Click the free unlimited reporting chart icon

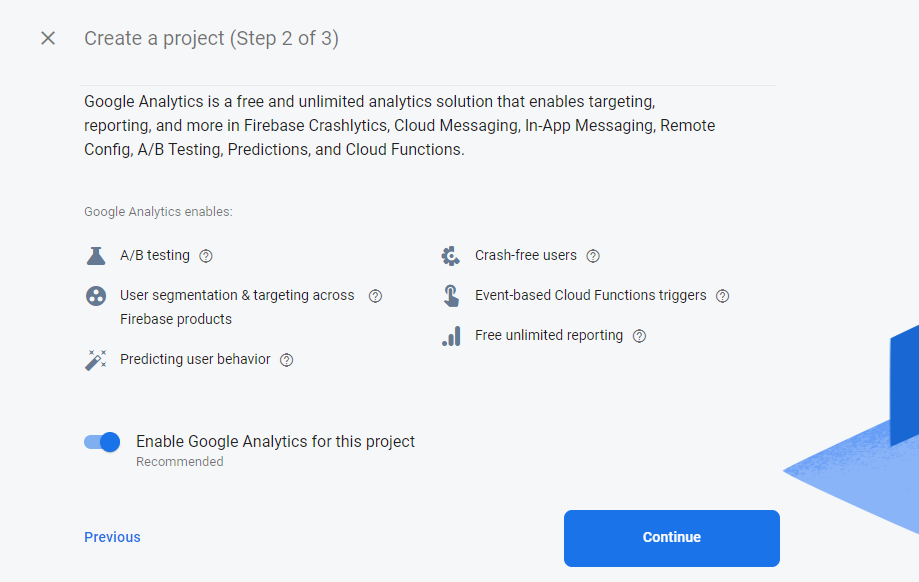(451, 336)
